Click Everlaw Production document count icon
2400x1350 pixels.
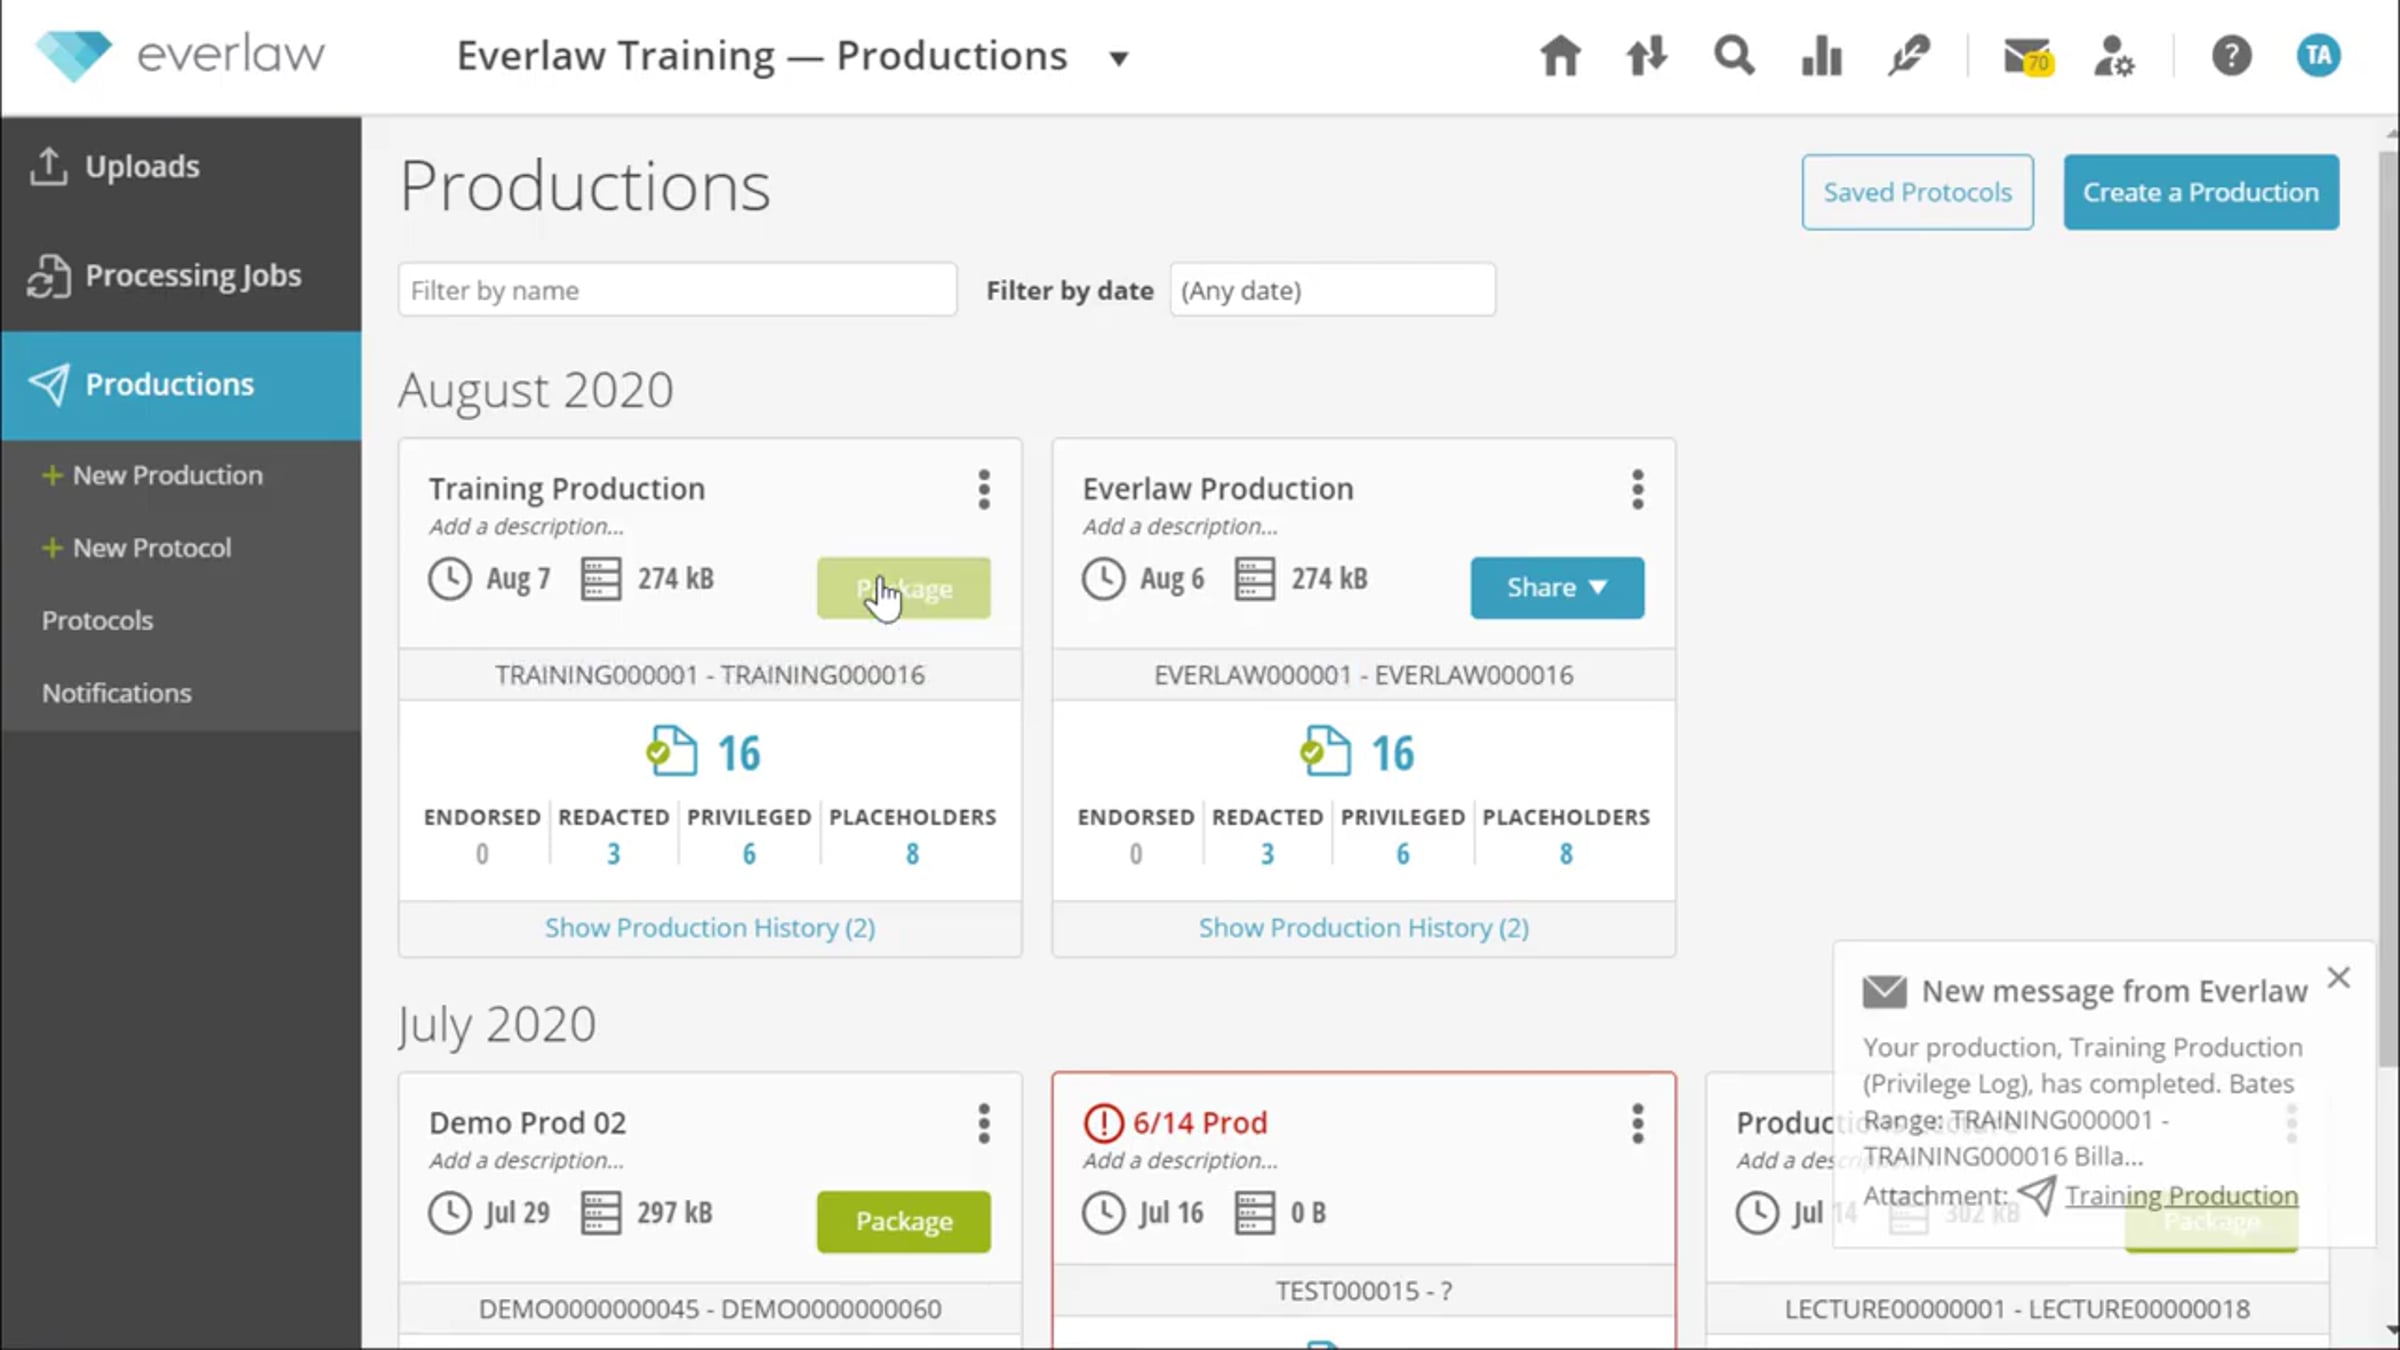tap(1325, 752)
